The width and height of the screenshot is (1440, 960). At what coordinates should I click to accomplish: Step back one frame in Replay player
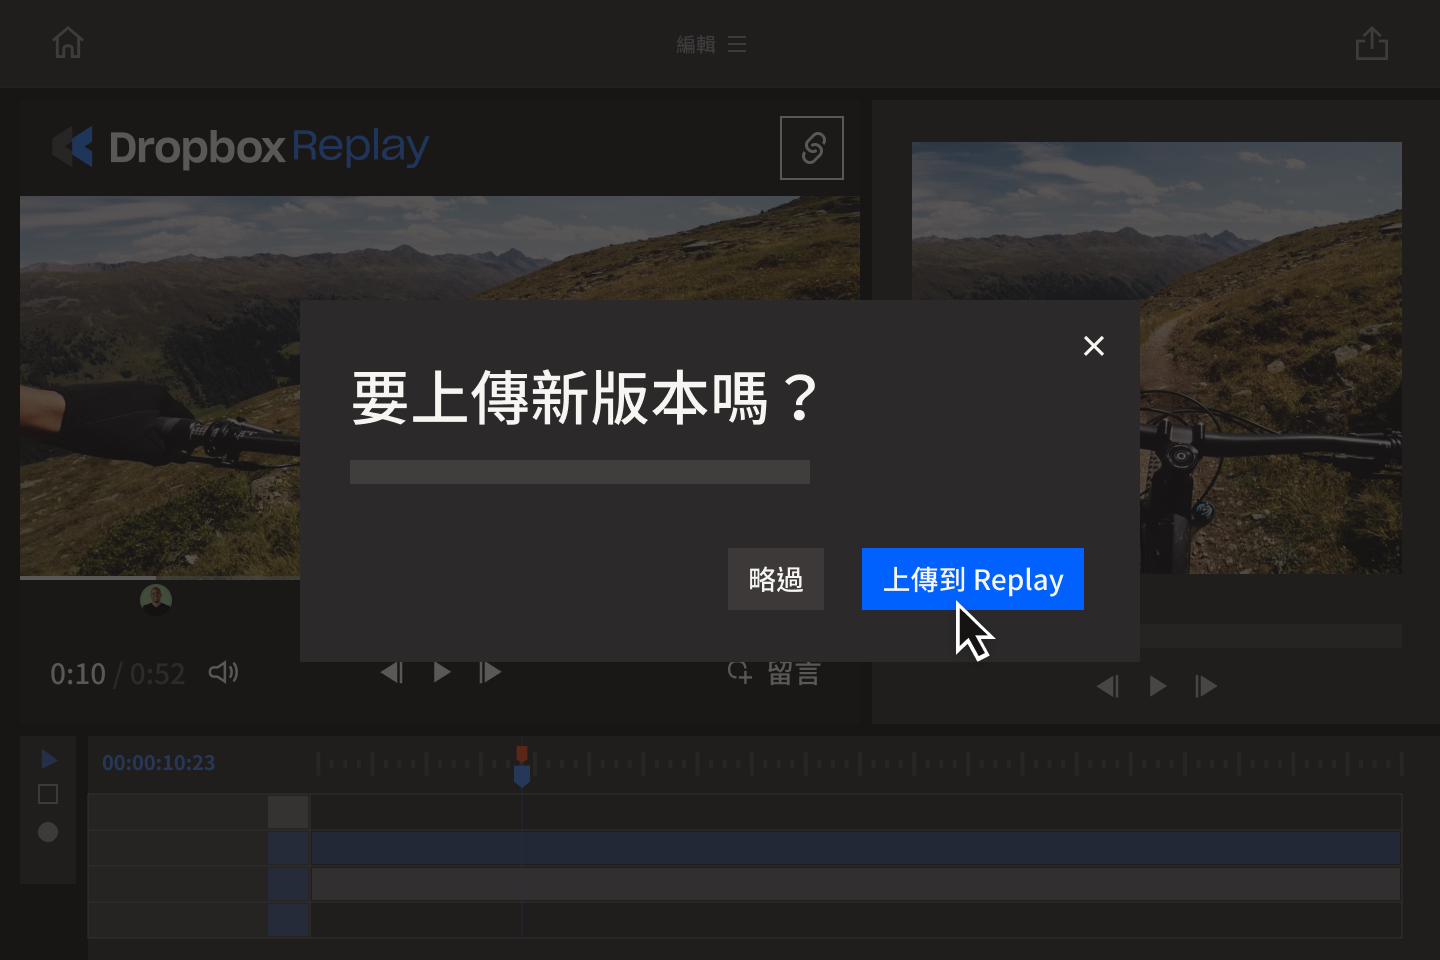[392, 672]
